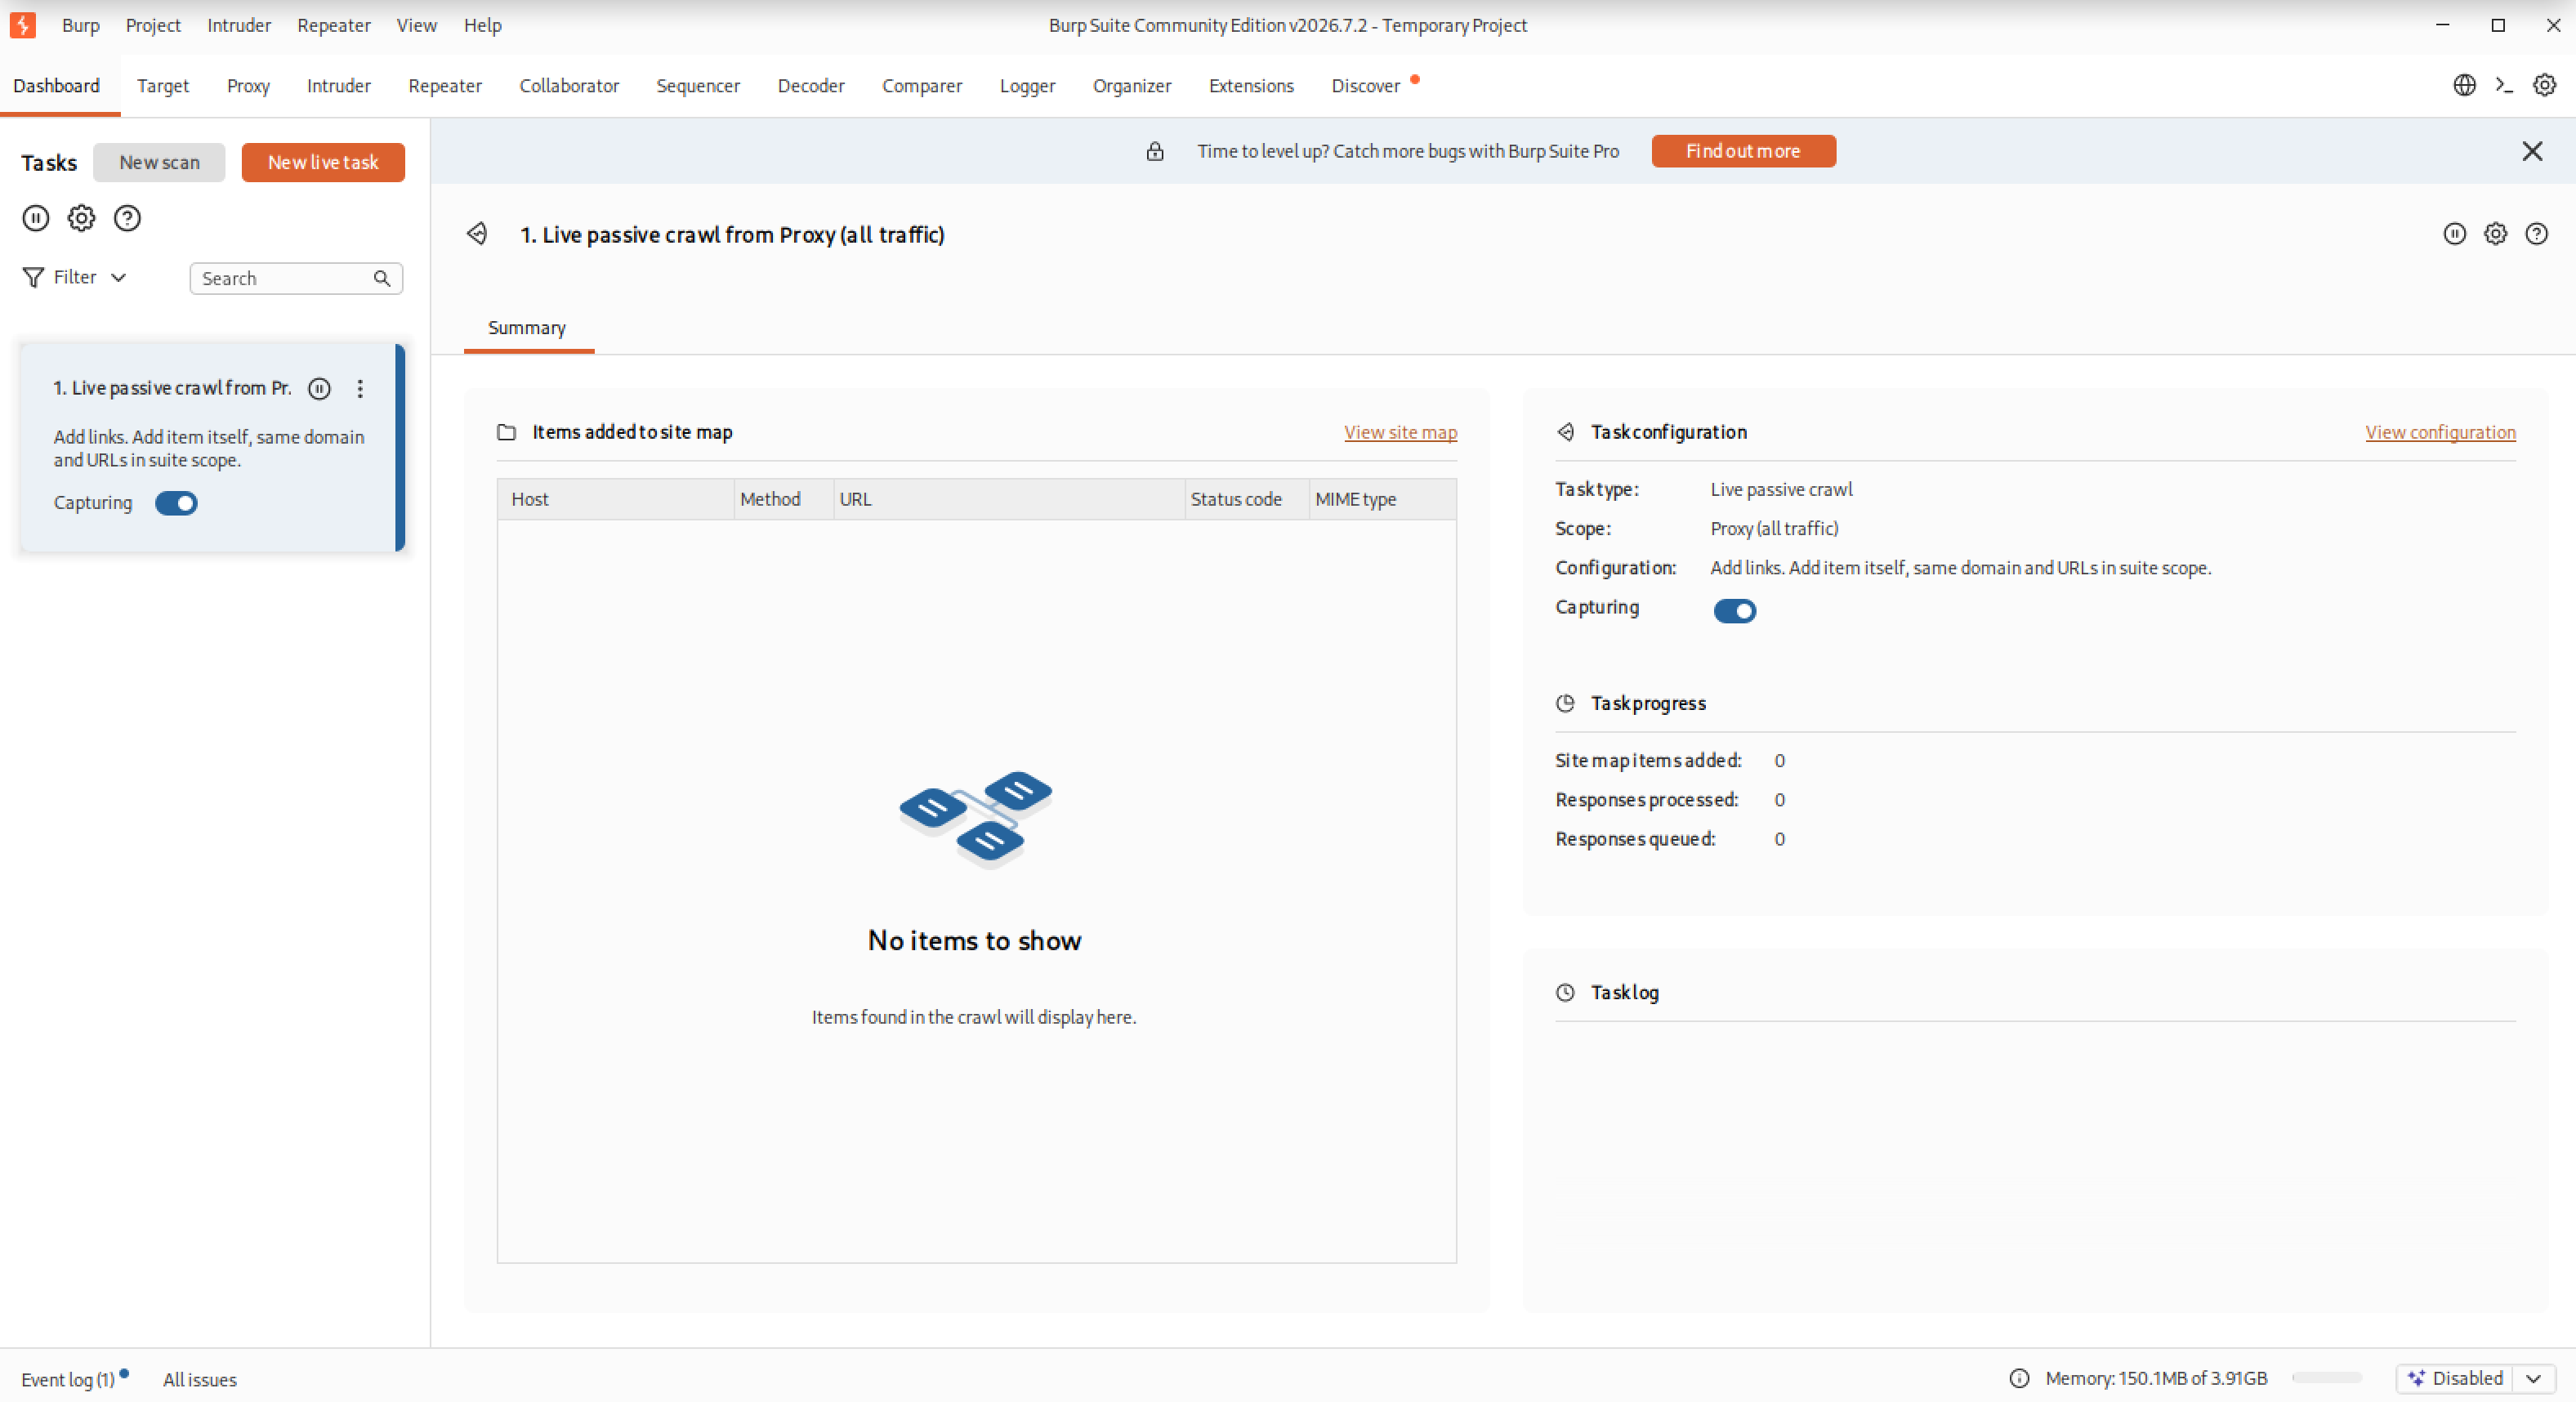Follow the View site map link
This screenshot has width=2576, height=1402.
tap(1400, 432)
